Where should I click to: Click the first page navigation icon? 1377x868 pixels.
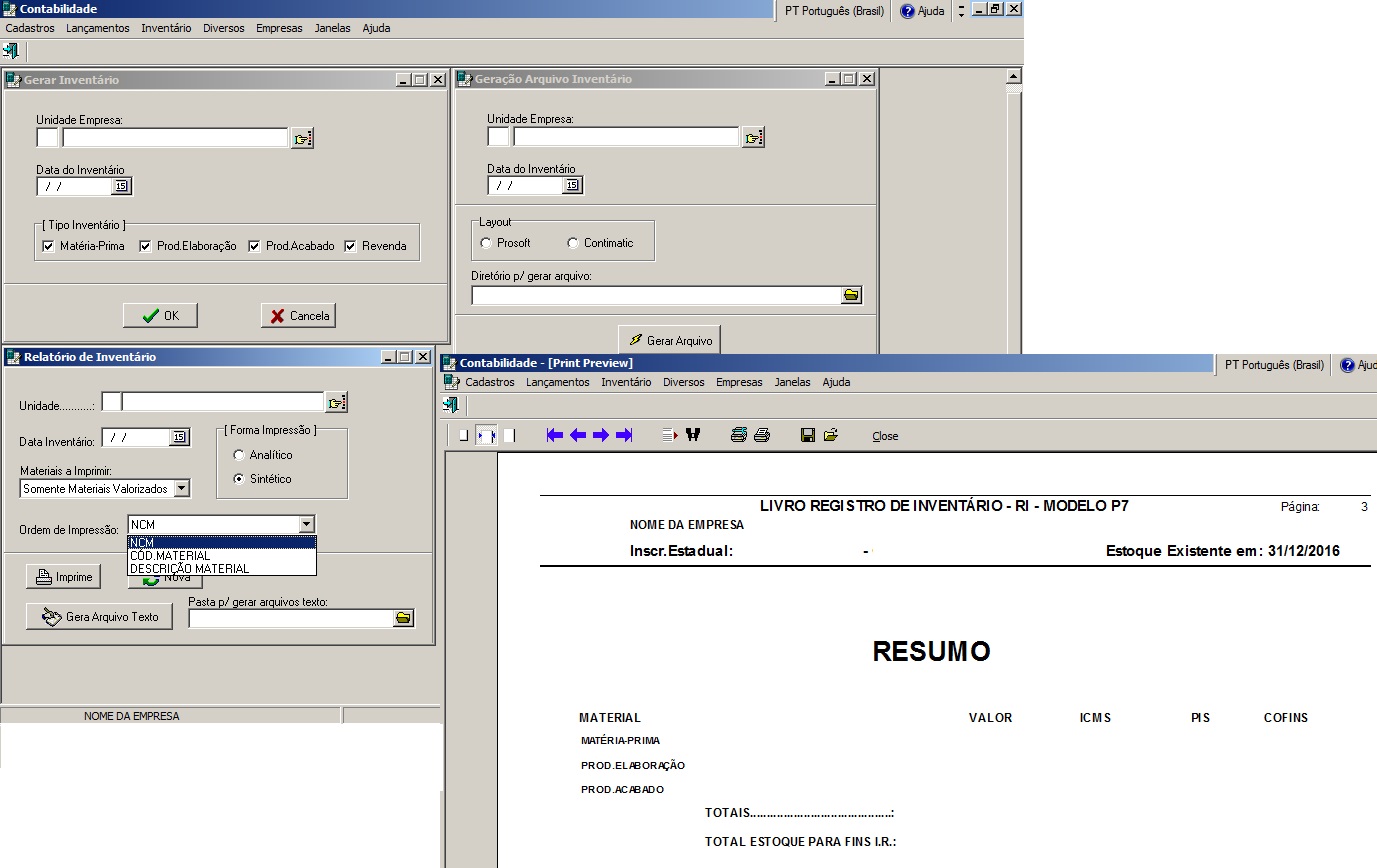(552, 434)
